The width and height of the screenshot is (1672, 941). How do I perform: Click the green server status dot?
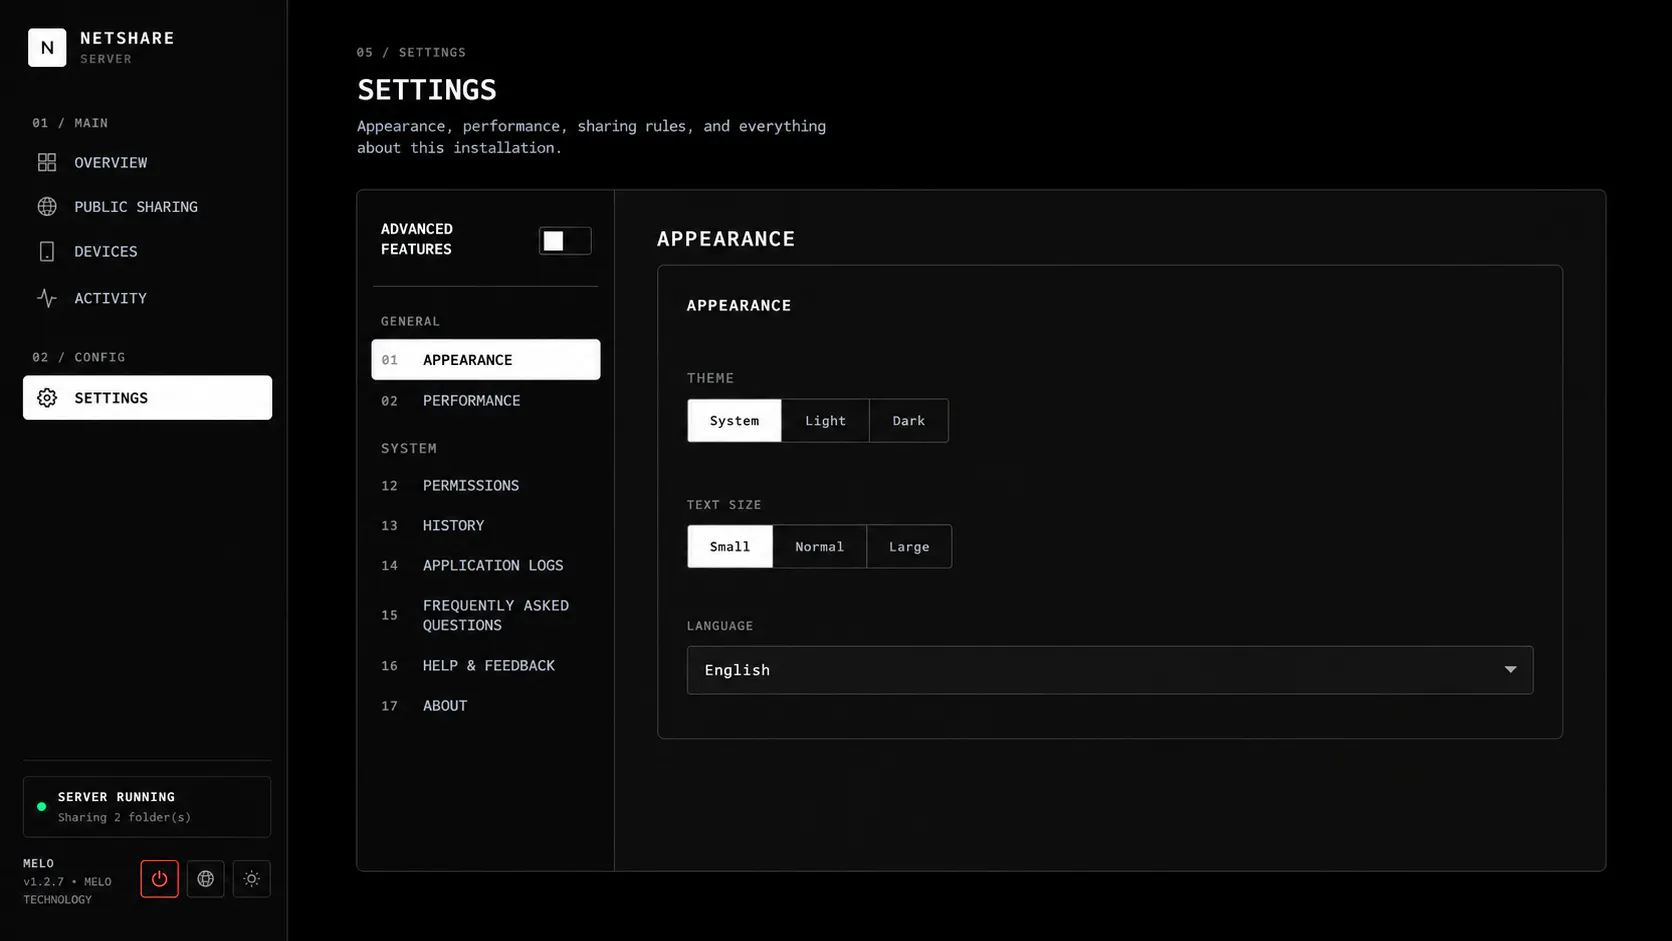41,807
